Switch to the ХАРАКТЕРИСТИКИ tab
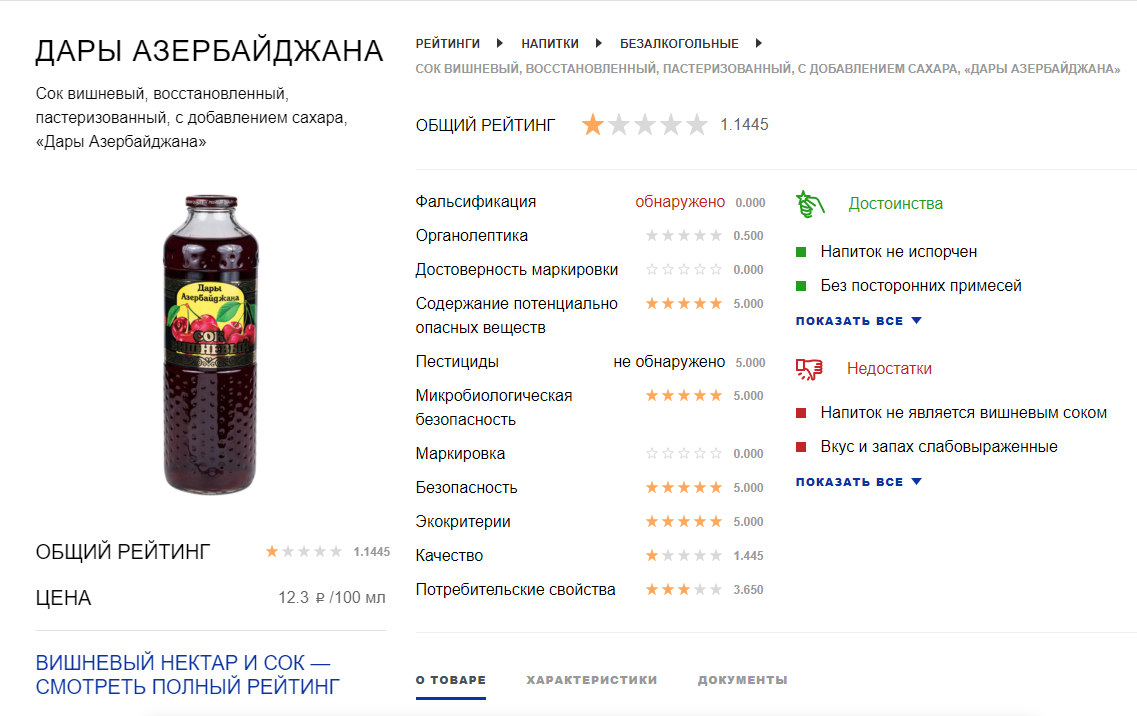The image size is (1137, 716). point(592,680)
